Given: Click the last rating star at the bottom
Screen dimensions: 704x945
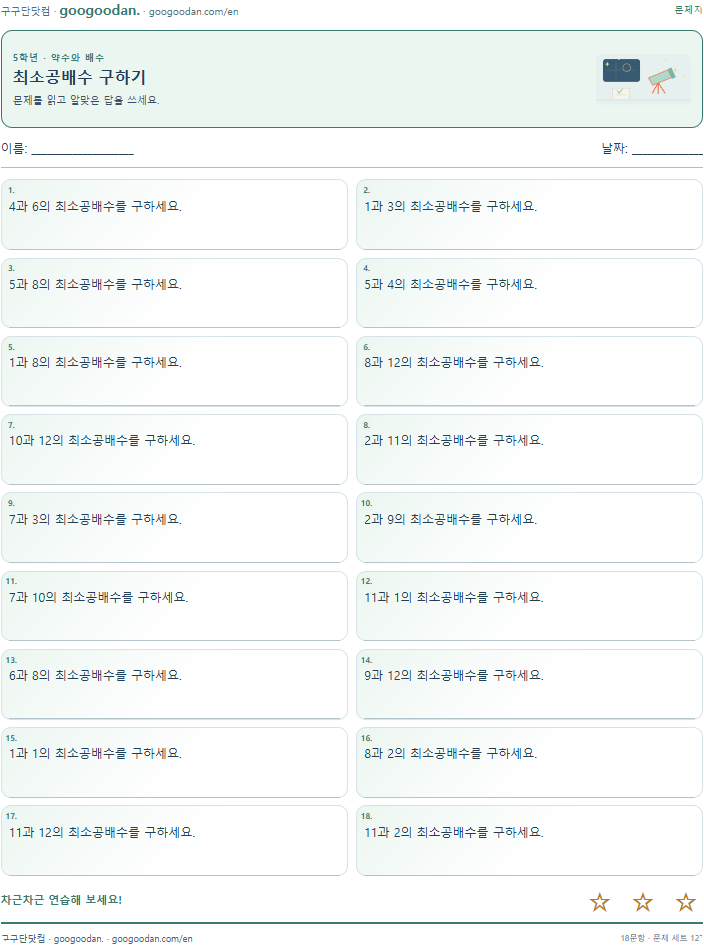Looking at the screenshot, I should (x=685, y=902).
